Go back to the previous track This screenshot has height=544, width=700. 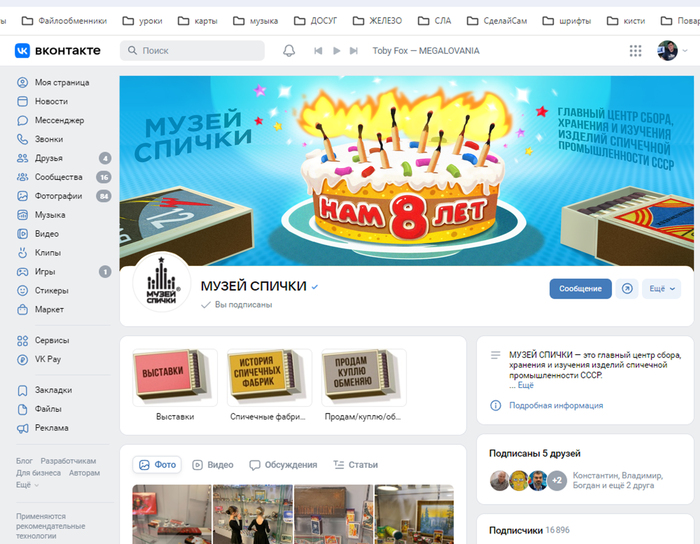pyautogui.click(x=318, y=50)
